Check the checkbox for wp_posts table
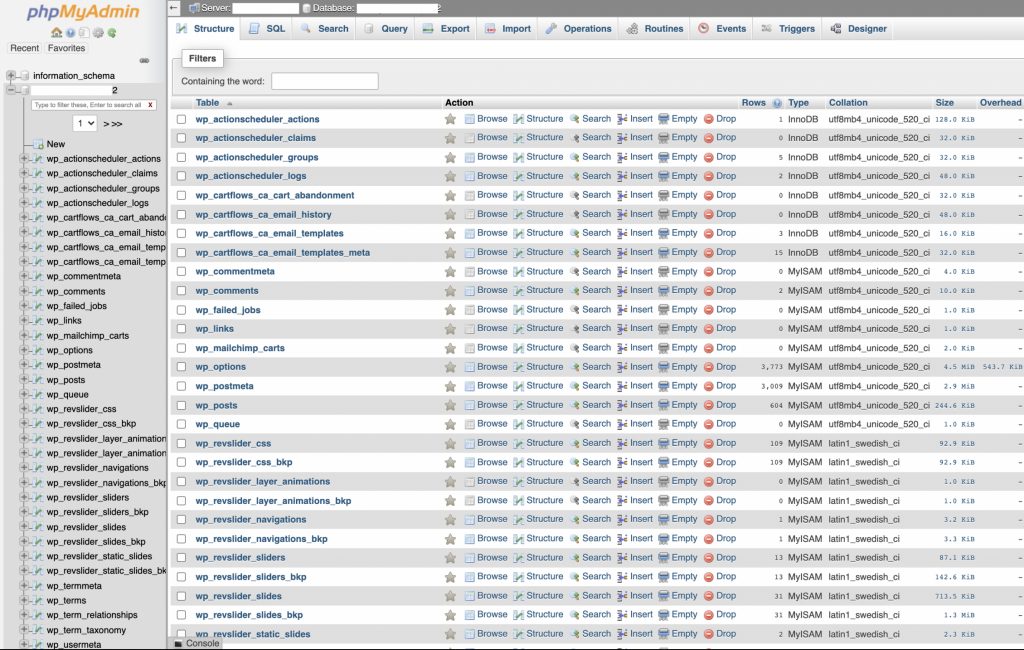Screen dimensions: 1024x650 181,404
